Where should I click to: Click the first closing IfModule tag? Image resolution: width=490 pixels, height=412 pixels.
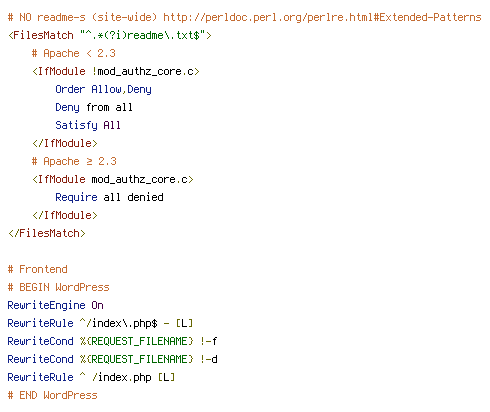[x=65, y=143]
